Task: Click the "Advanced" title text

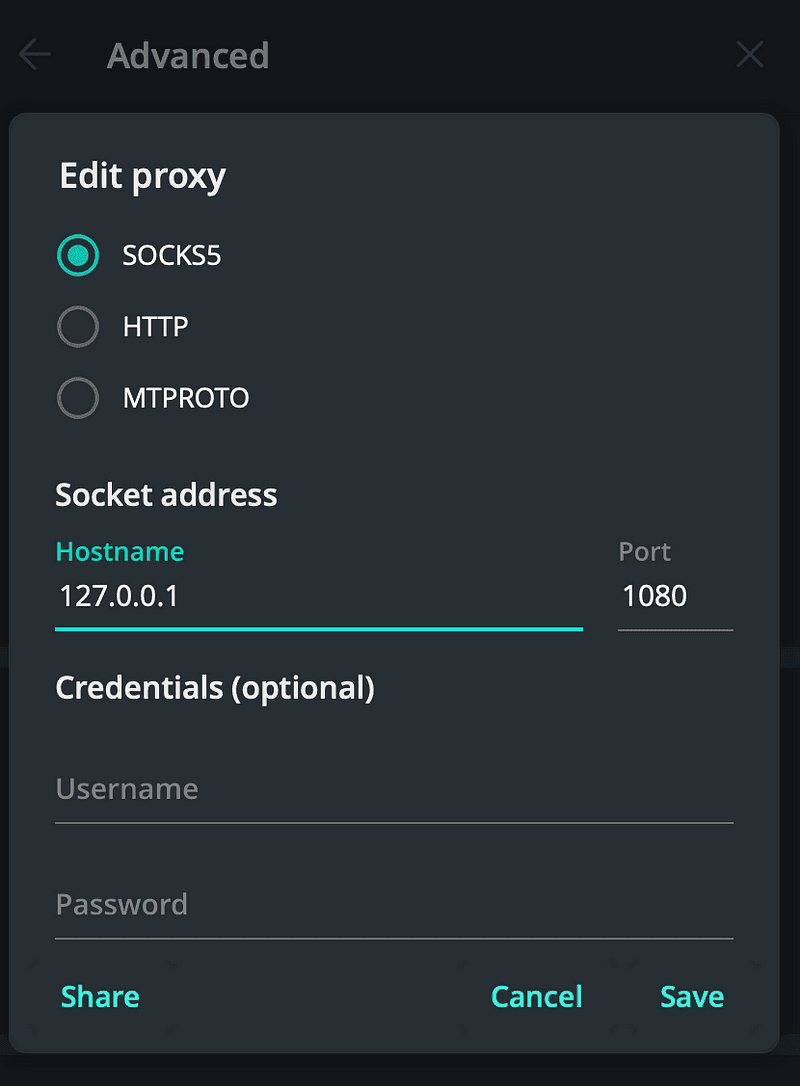Action: [x=188, y=56]
